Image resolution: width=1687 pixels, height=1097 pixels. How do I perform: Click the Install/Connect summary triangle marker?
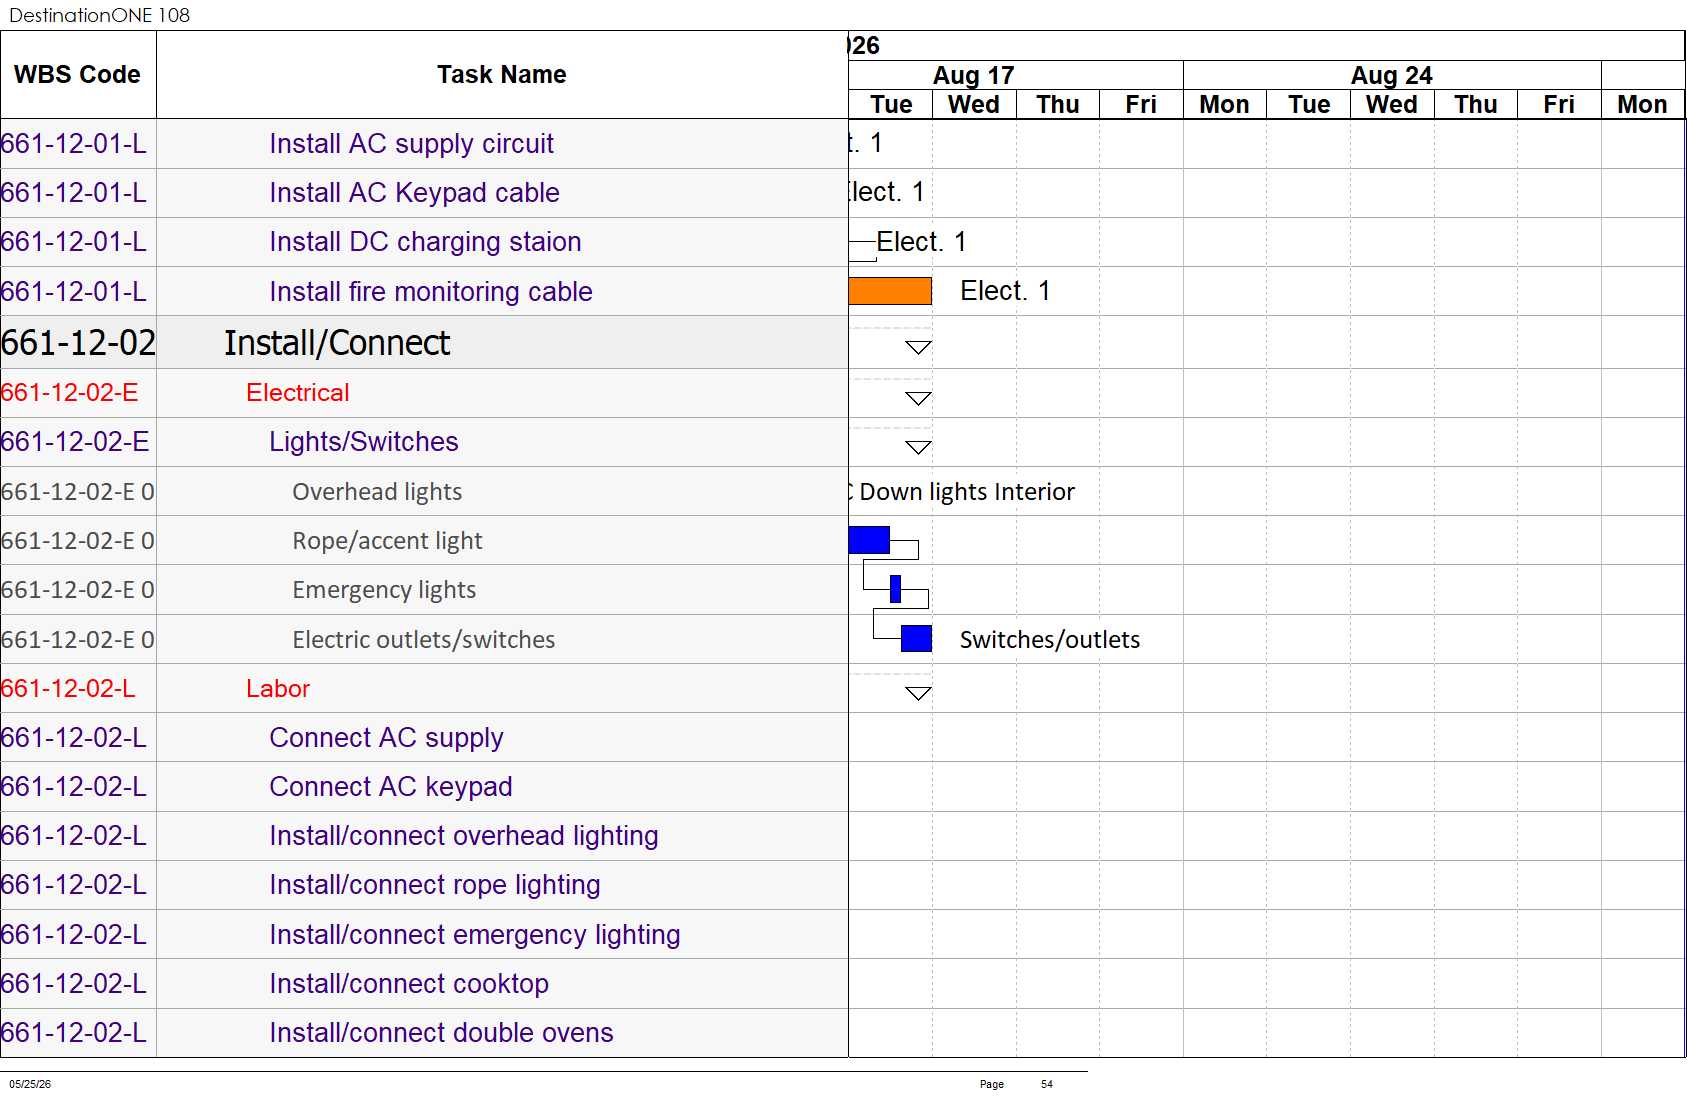click(x=918, y=348)
